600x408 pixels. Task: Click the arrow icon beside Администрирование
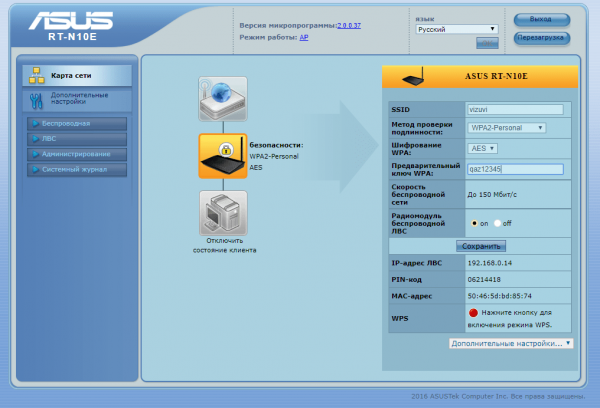pos(36,154)
